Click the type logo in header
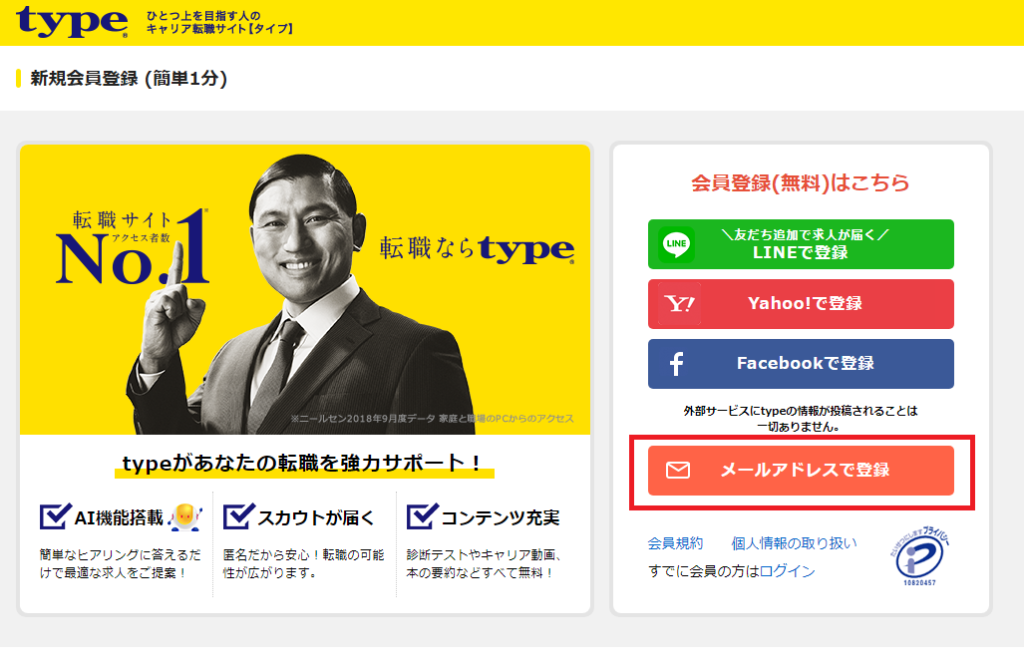The image size is (1024, 668). 72,22
